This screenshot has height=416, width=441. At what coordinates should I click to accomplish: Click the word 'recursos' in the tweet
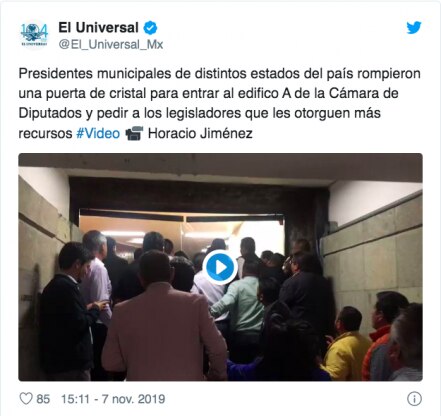pos(45,134)
